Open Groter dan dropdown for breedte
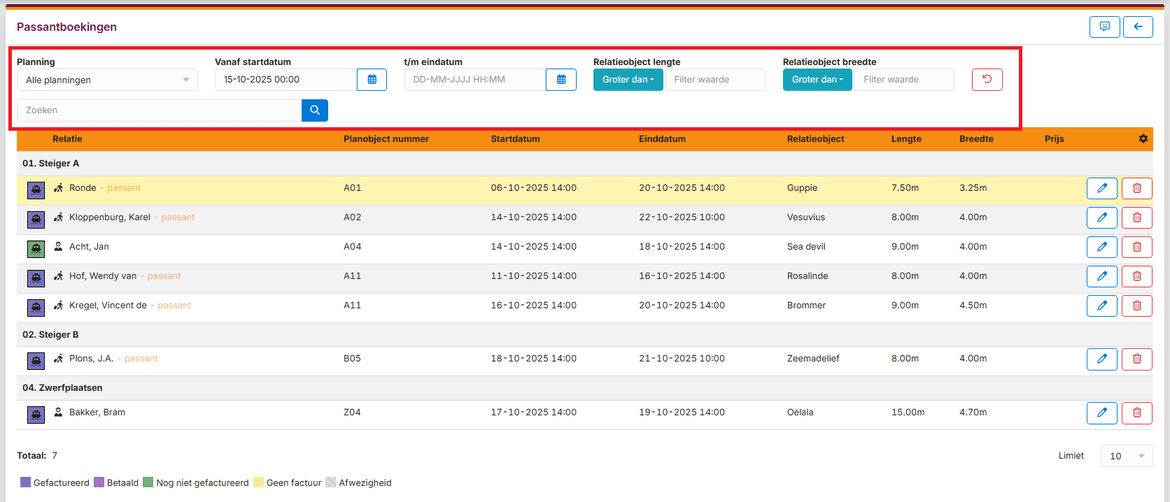Viewport: 1170px width, 502px height. tap(817, 79)
